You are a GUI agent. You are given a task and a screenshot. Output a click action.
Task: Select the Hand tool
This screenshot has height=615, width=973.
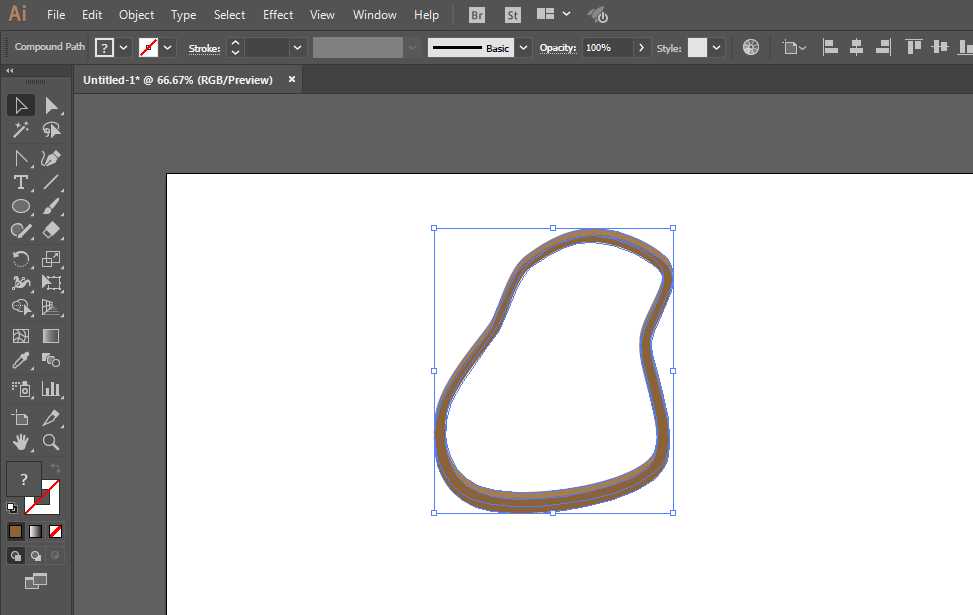20,441
